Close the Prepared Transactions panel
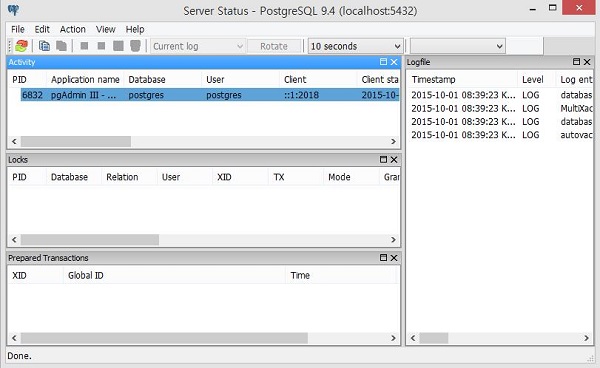The height and width of the screenshot is (368, 600). (394, 257)
